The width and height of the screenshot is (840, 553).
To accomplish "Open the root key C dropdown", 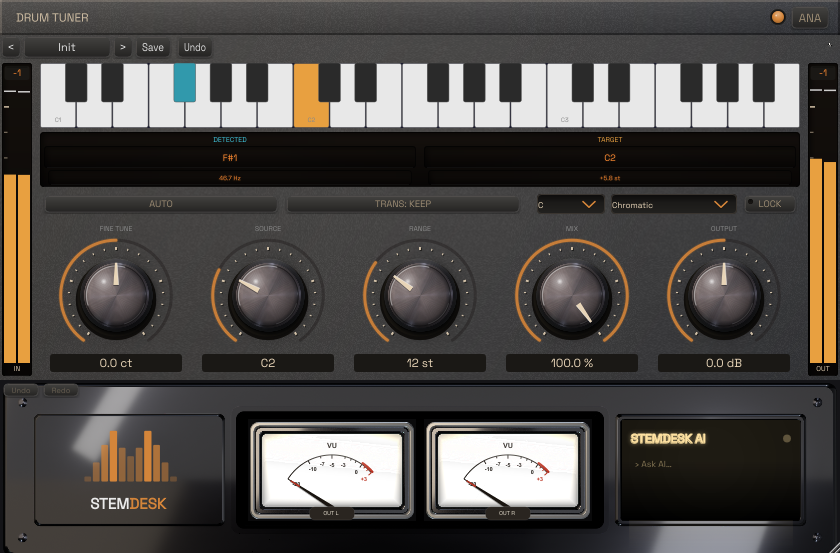I will coord(571,205).
